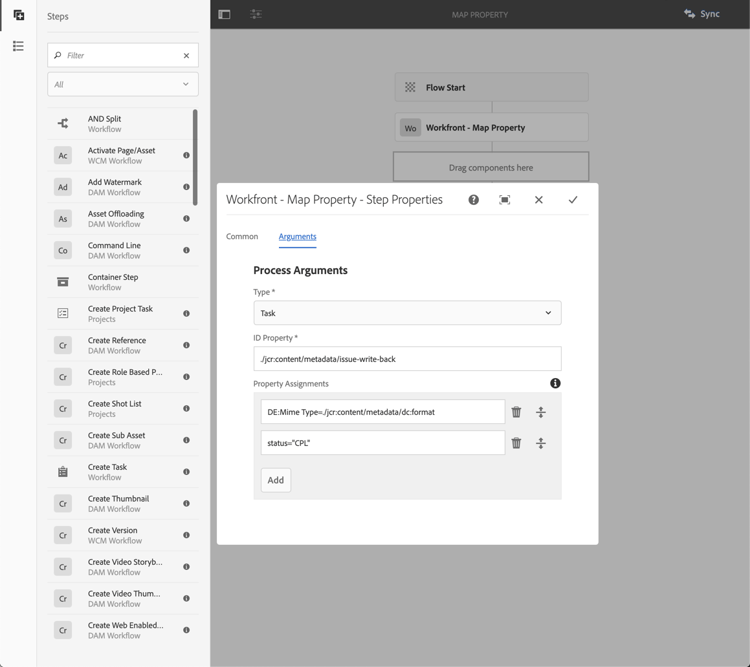Show info for Create Project Task
This screenshot has height=667, width=750.
(x=187, y=313)
